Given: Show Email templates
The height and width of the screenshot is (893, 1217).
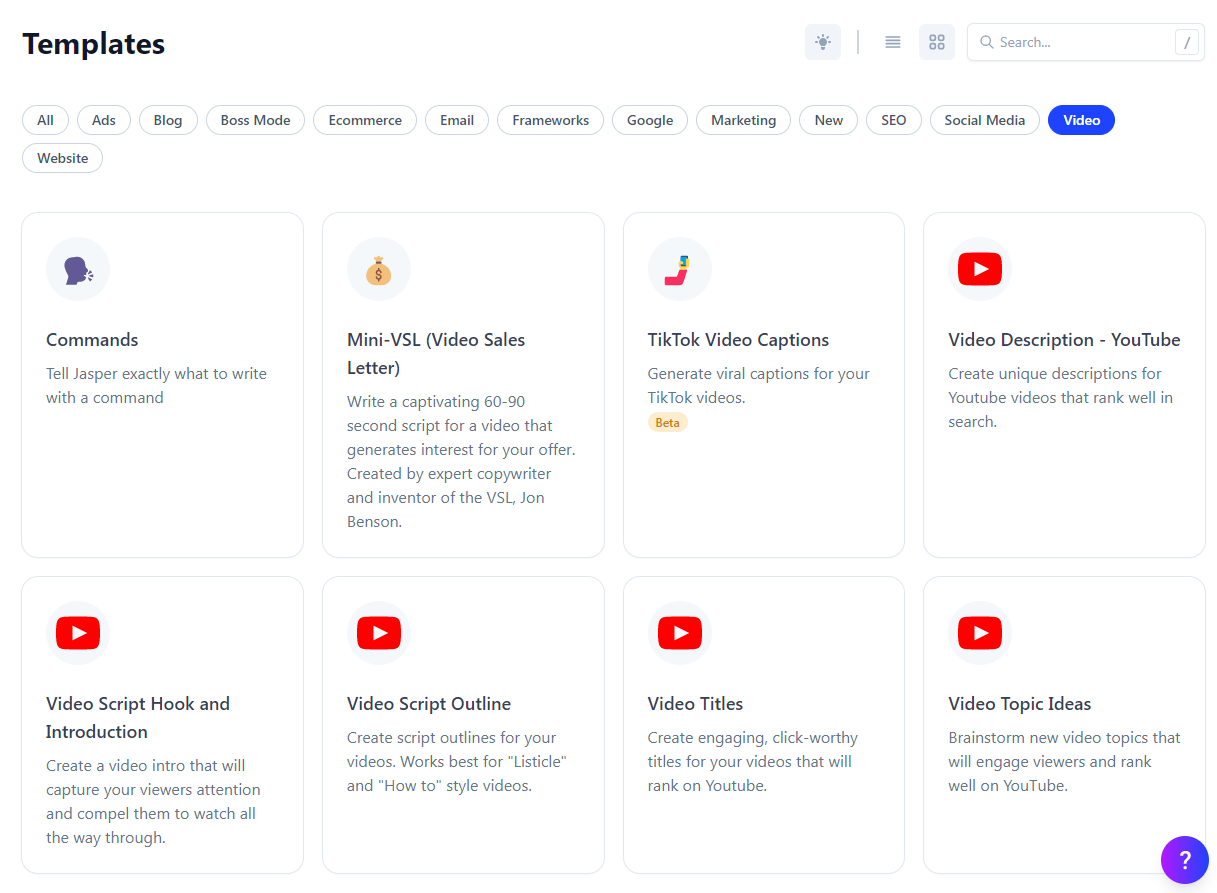Looking at the screenshot, I should [457, 120].
